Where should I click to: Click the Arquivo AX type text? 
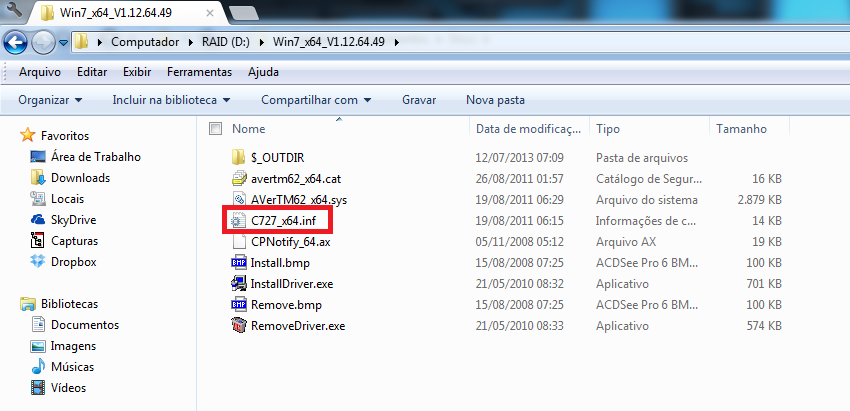pyautogui.click(x=626, y=242)
